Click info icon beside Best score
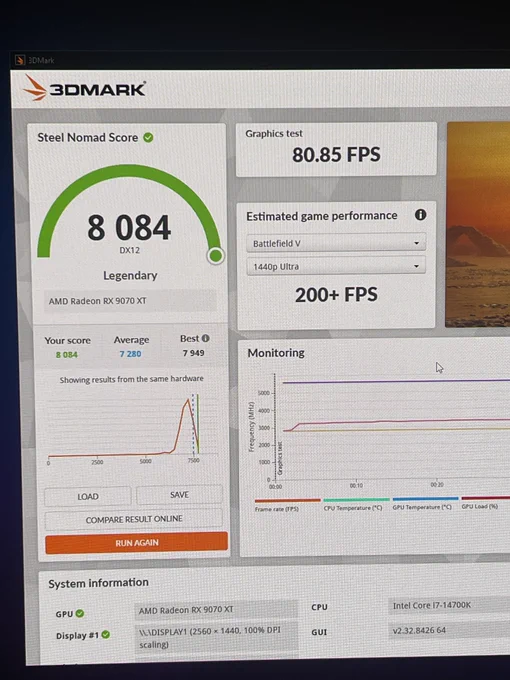 [x=206, y=338]
